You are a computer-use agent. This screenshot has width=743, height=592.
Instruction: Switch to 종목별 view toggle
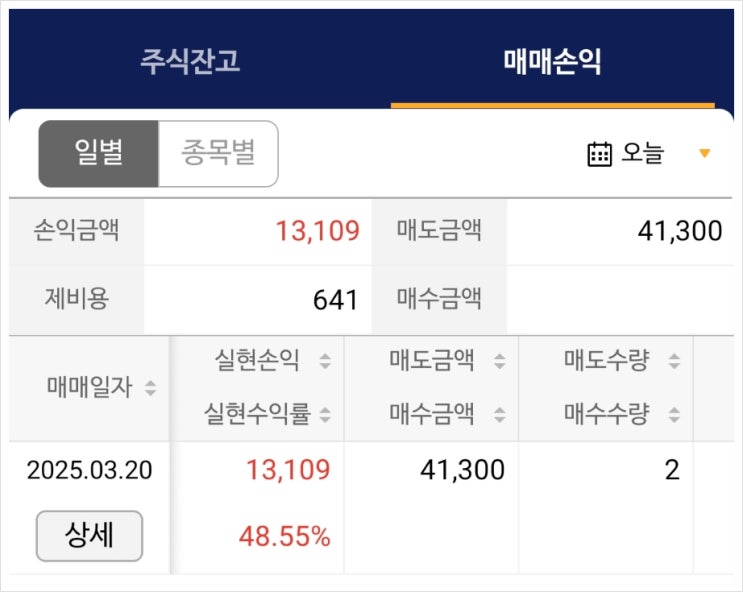(x=218, y=154)
